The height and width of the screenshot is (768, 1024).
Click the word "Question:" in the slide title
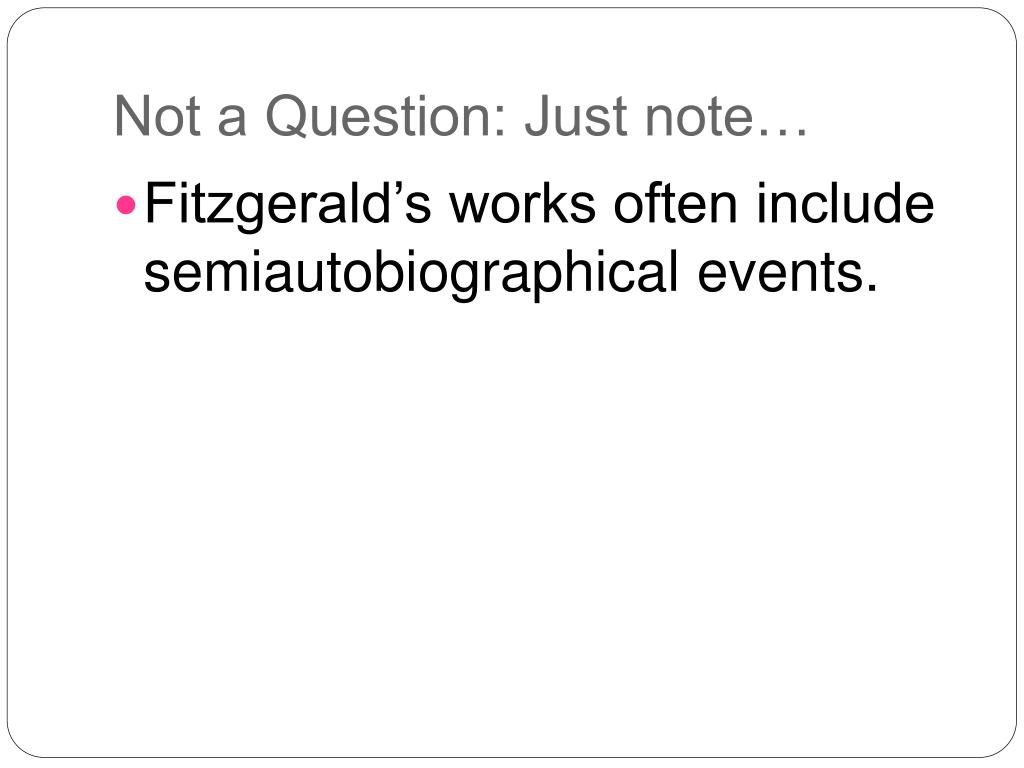click(386, 116)
